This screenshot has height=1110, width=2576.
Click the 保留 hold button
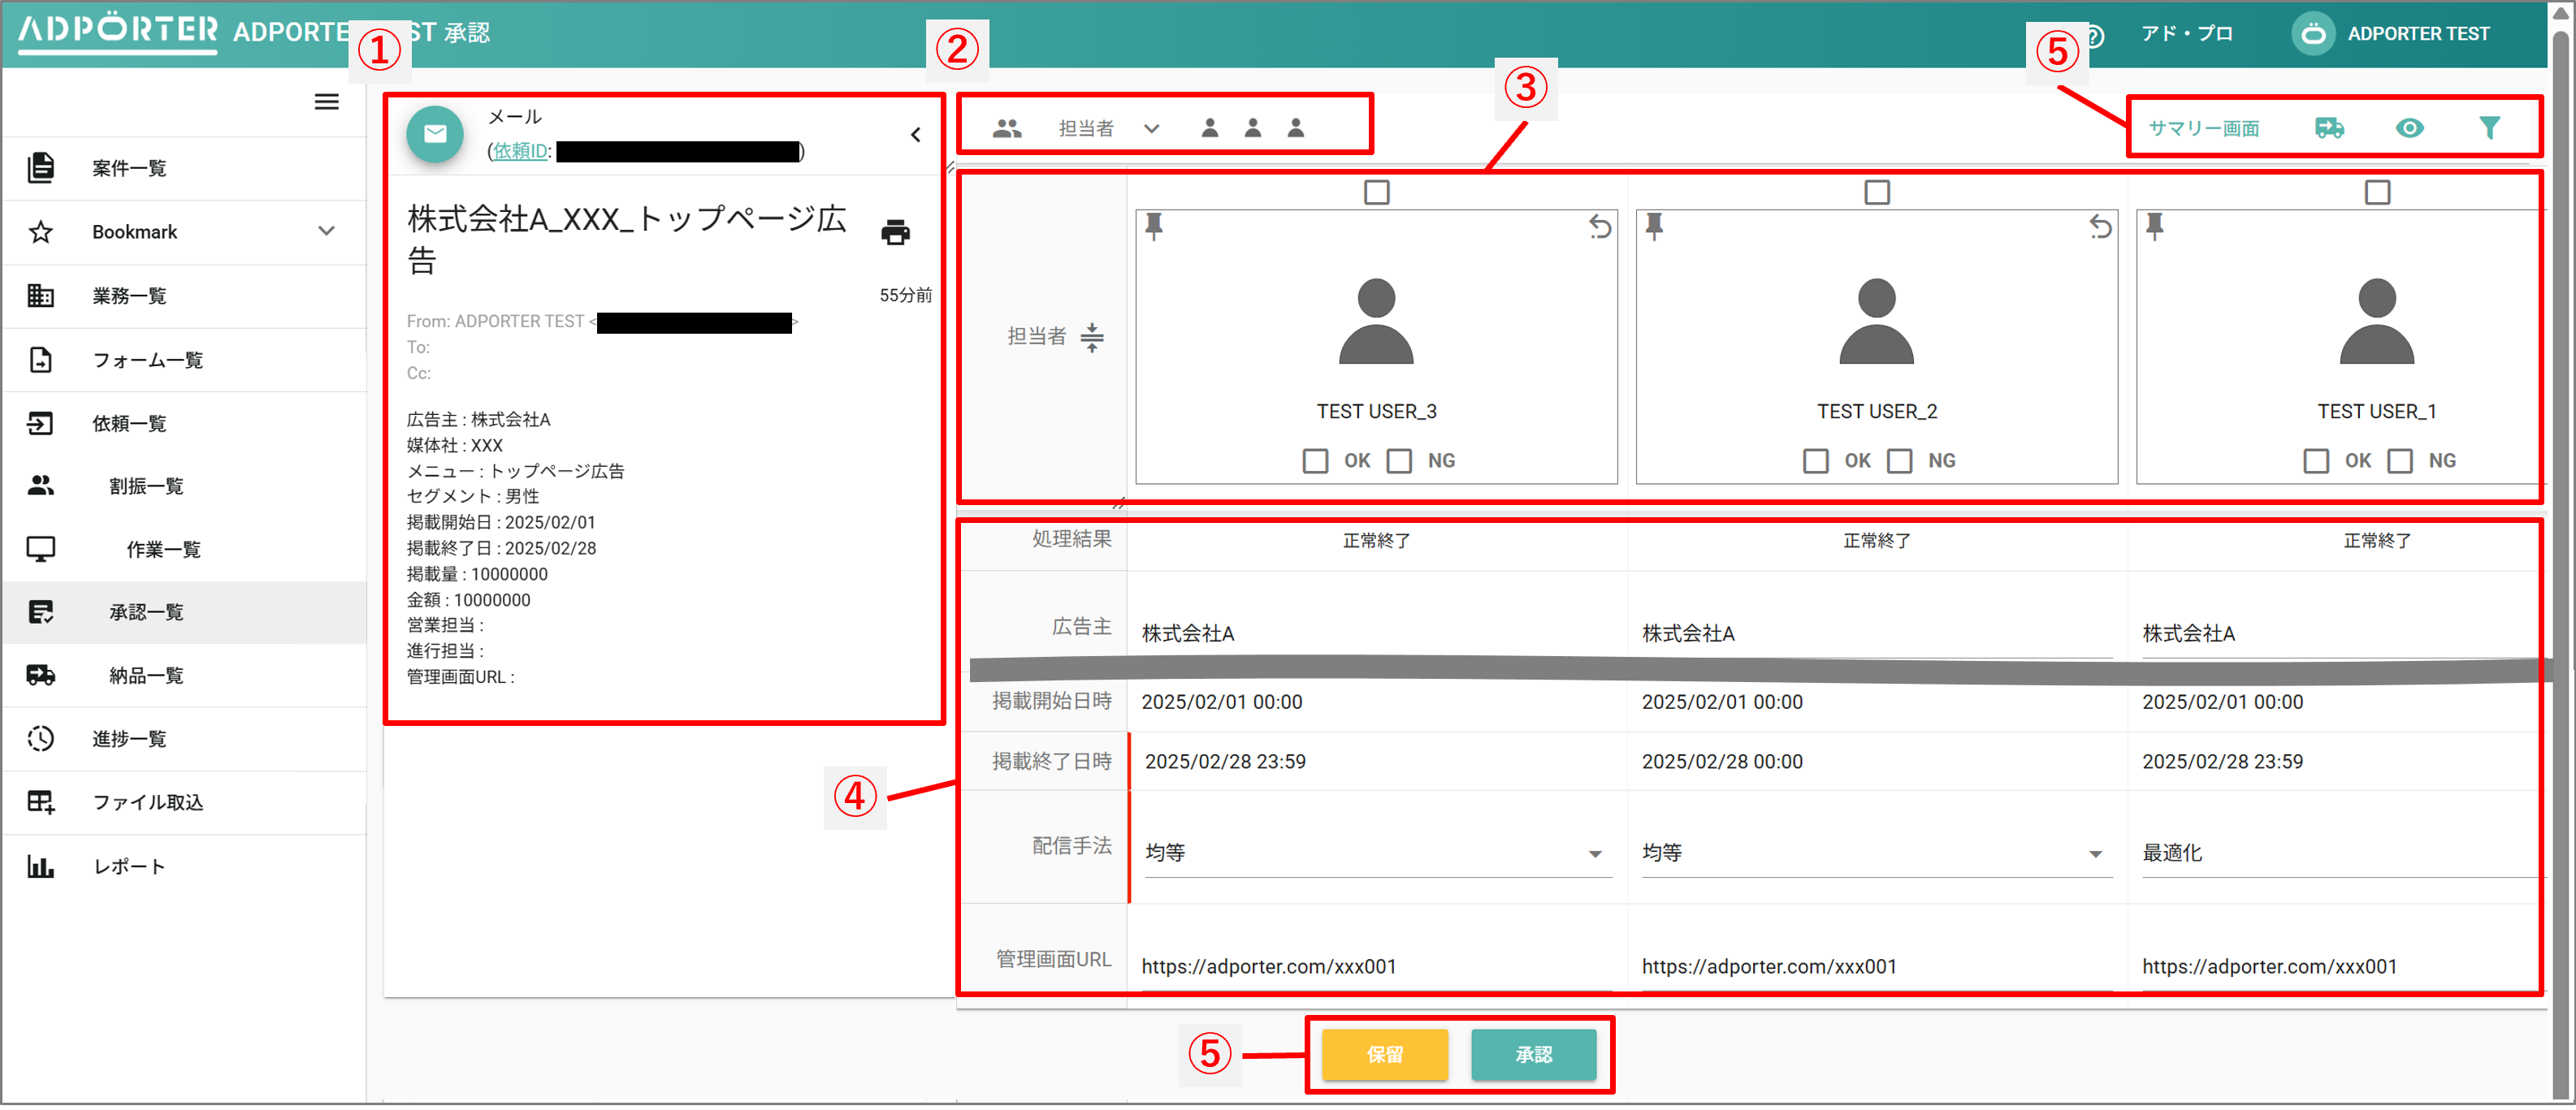[1384, 1054]
